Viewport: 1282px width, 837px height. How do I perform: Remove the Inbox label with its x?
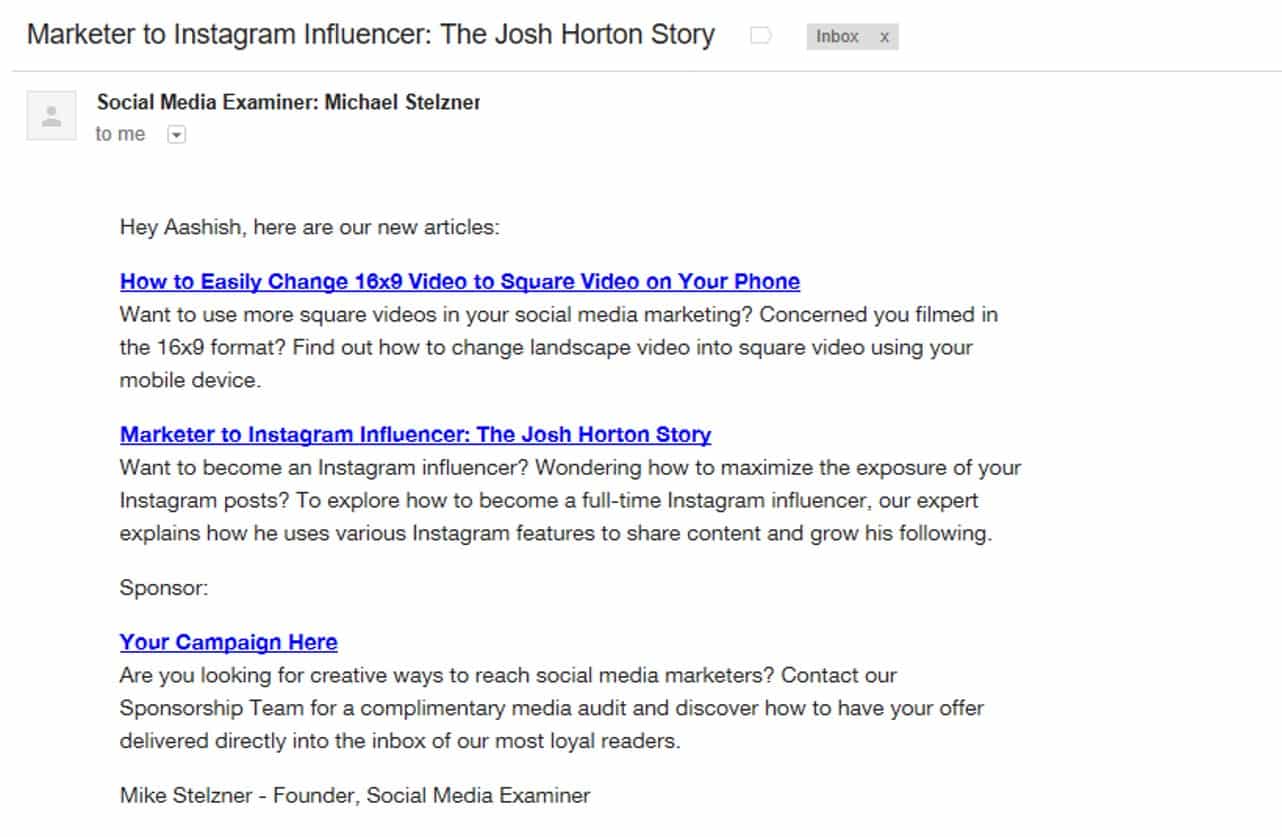[x=884, y=37]
